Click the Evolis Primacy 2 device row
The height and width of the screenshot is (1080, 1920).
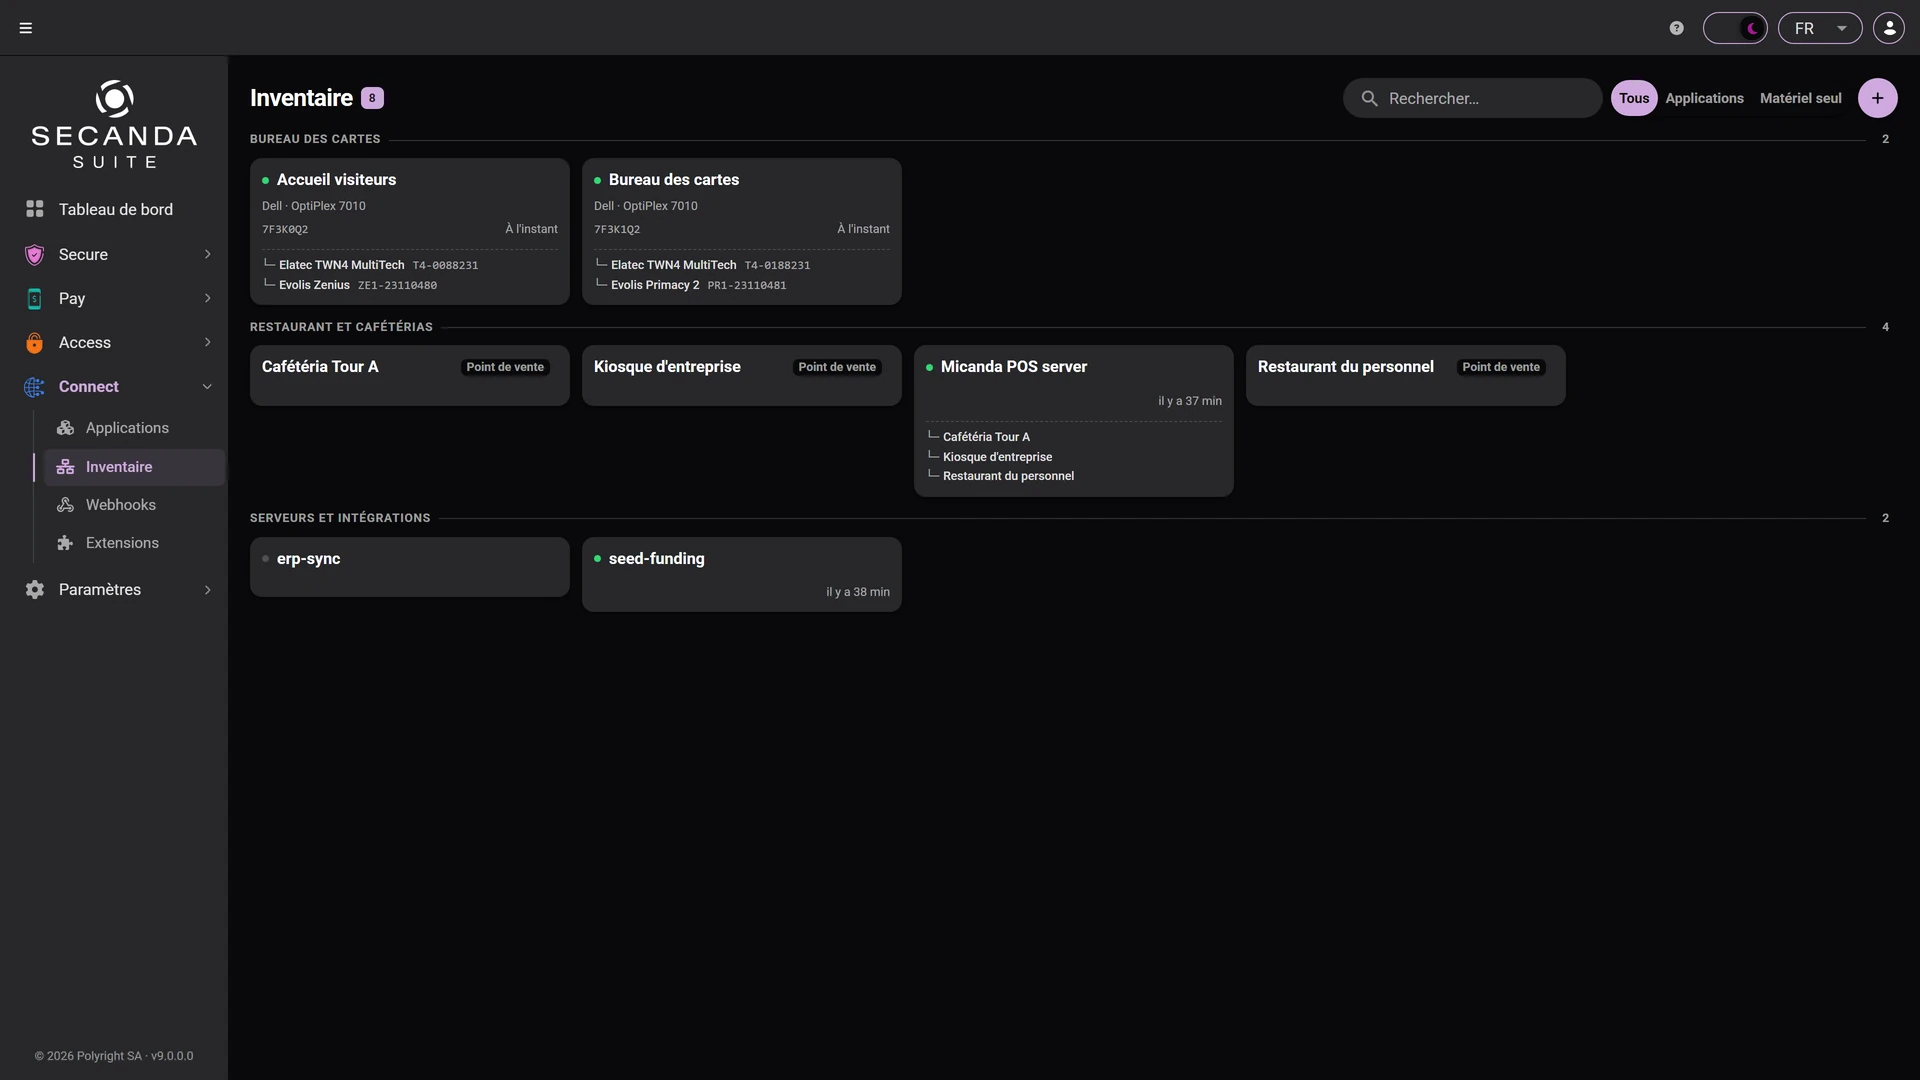pyautogui.click(x=742, y=285)
